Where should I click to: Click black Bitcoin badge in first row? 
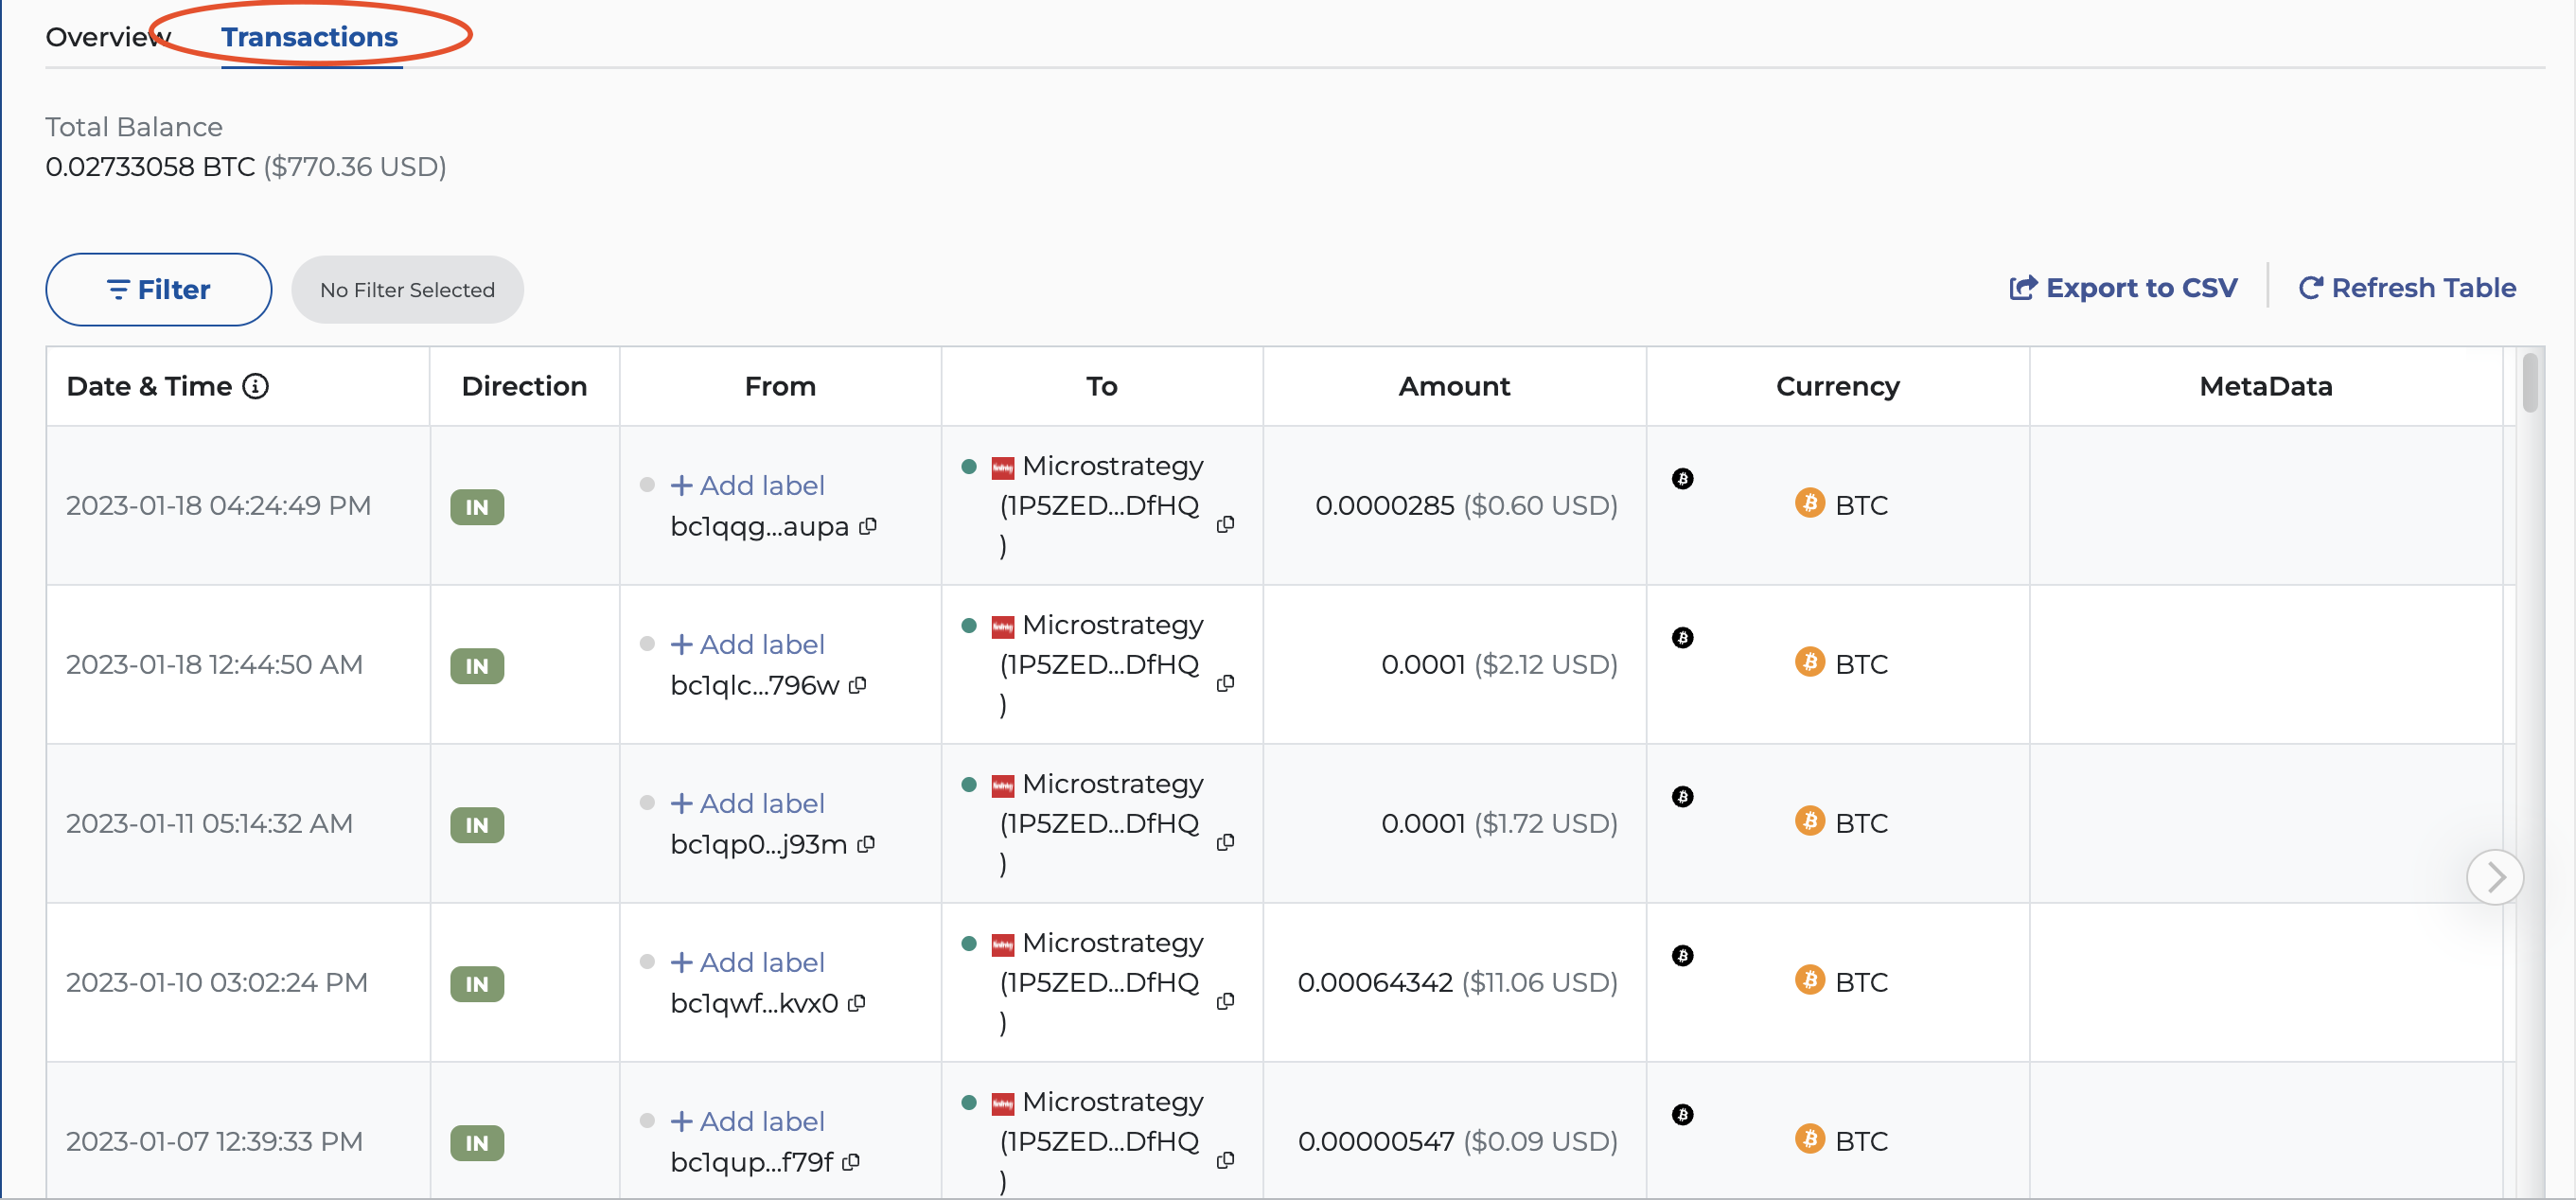click(x=1682, y=479)
